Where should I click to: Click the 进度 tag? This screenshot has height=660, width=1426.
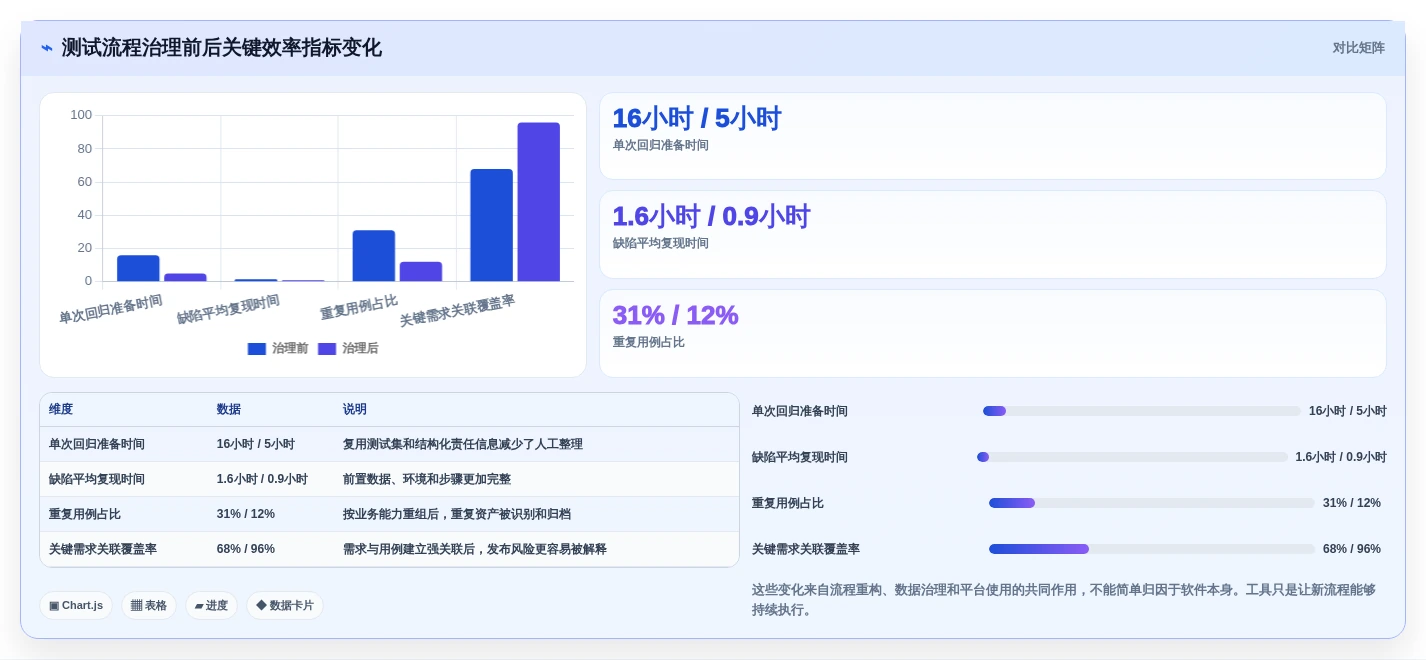click(x=211, y=605)
